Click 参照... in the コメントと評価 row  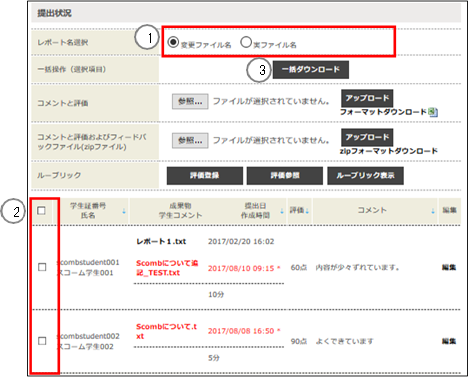[190, 101]
